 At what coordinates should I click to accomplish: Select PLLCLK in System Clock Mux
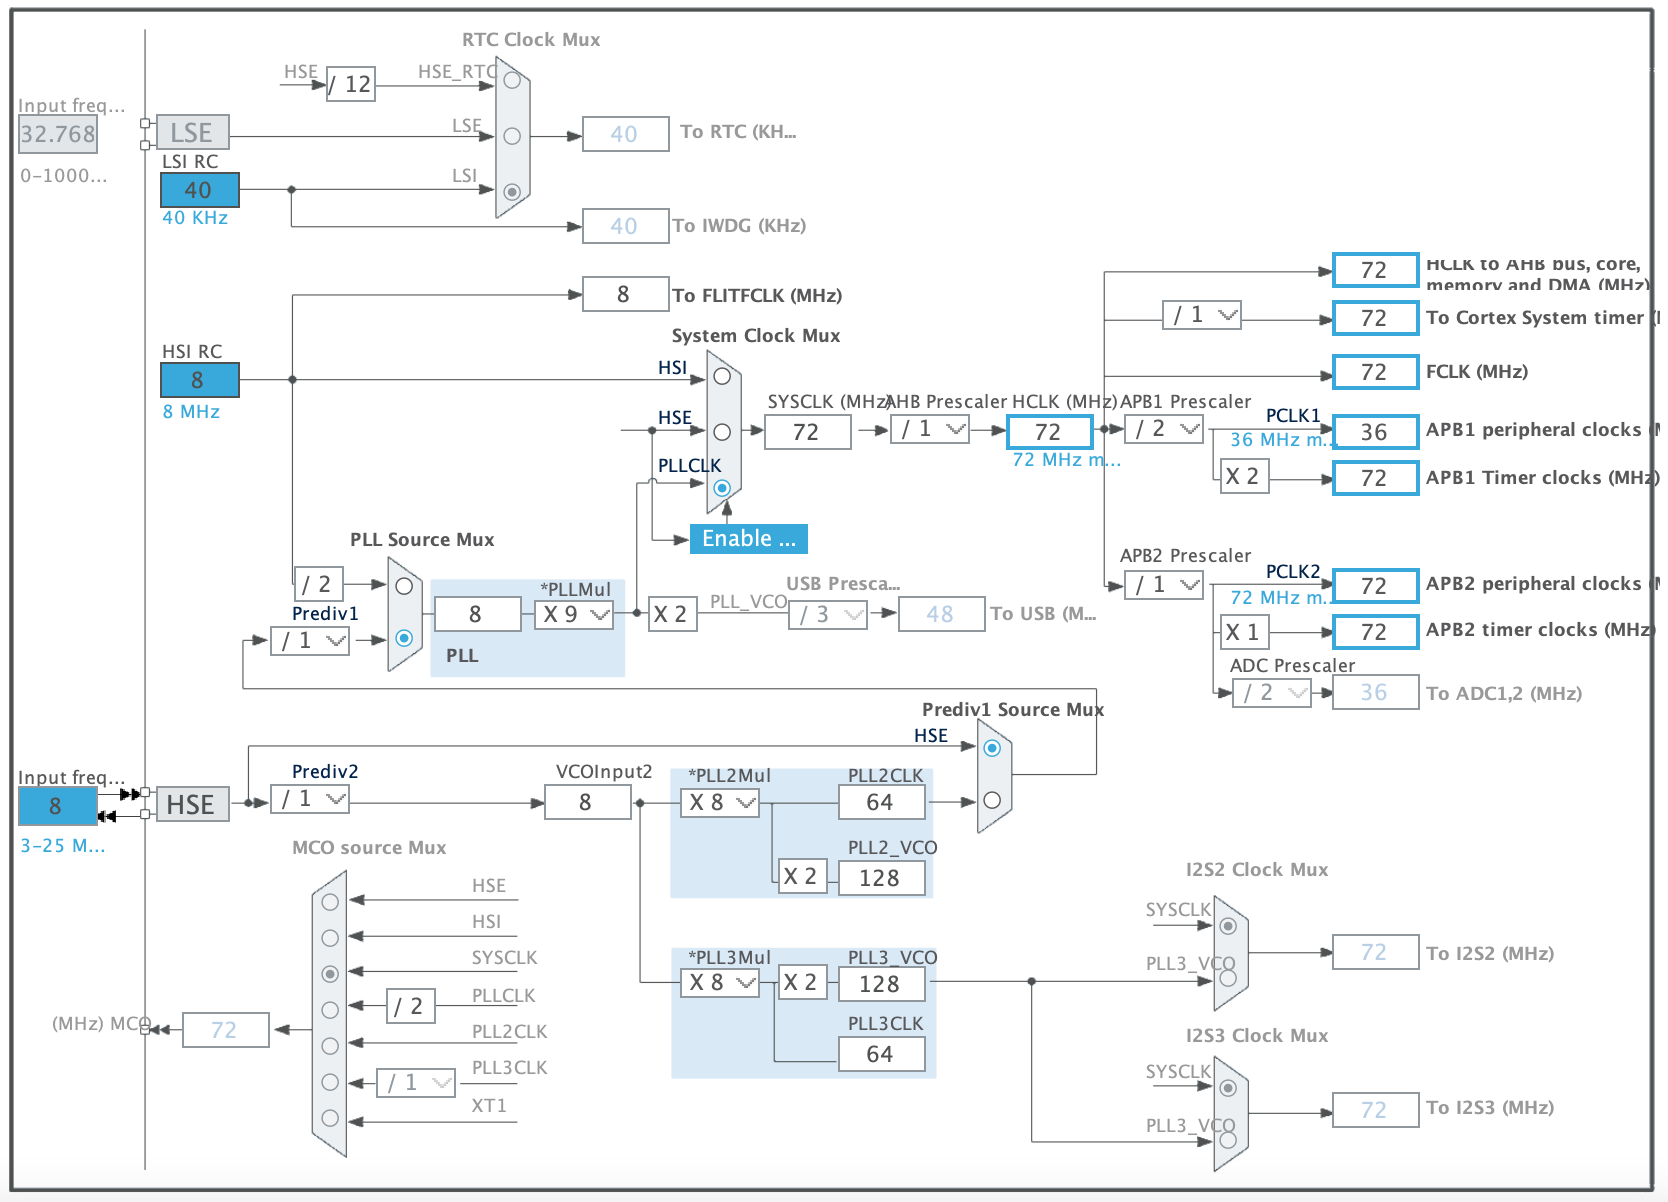(722, 488)
